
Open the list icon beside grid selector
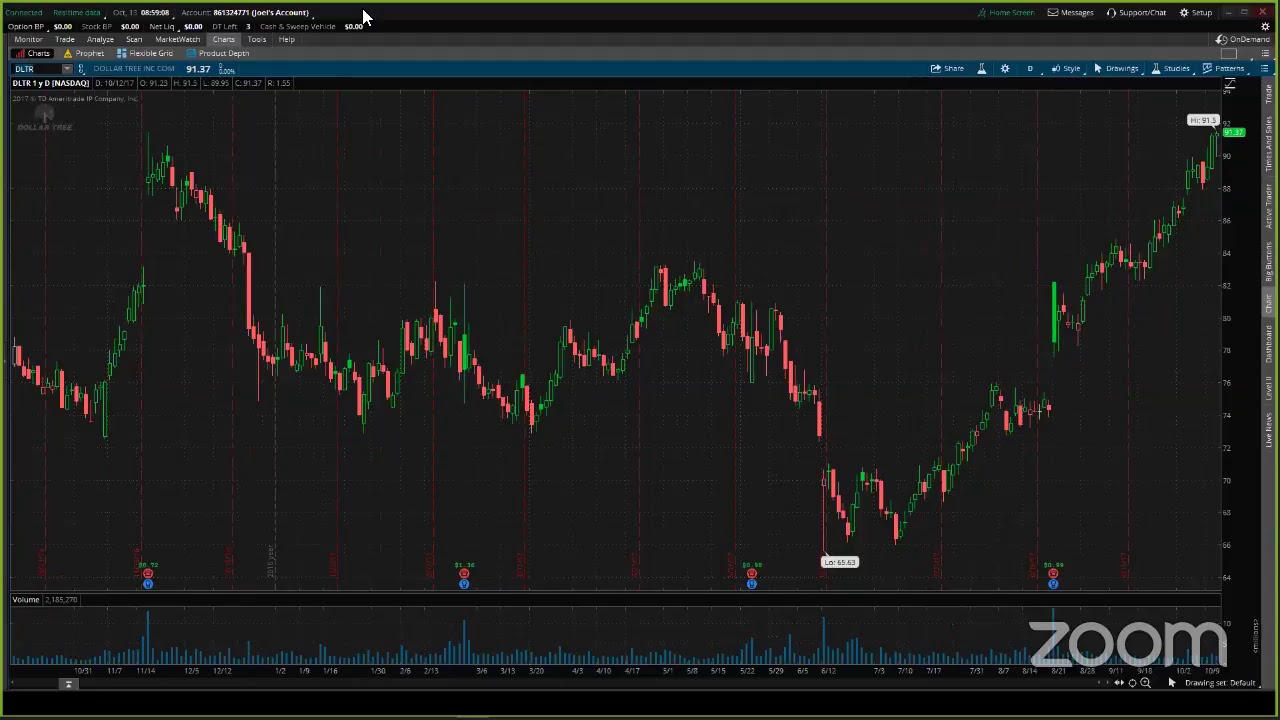tap(1263, 53)
